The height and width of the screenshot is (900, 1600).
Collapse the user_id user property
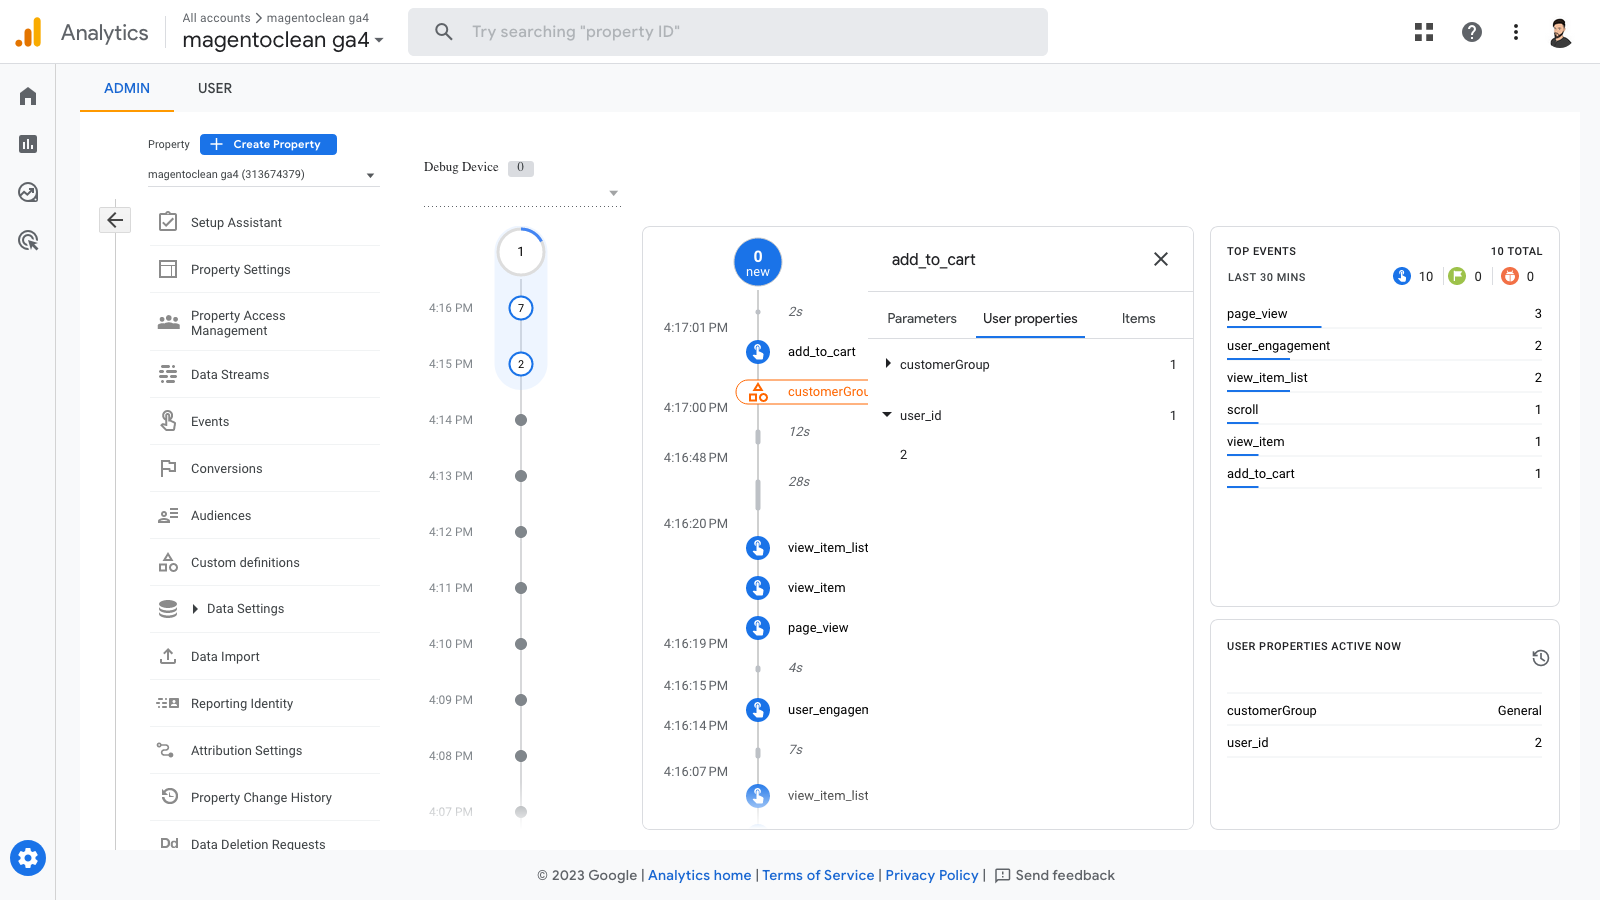887,415
